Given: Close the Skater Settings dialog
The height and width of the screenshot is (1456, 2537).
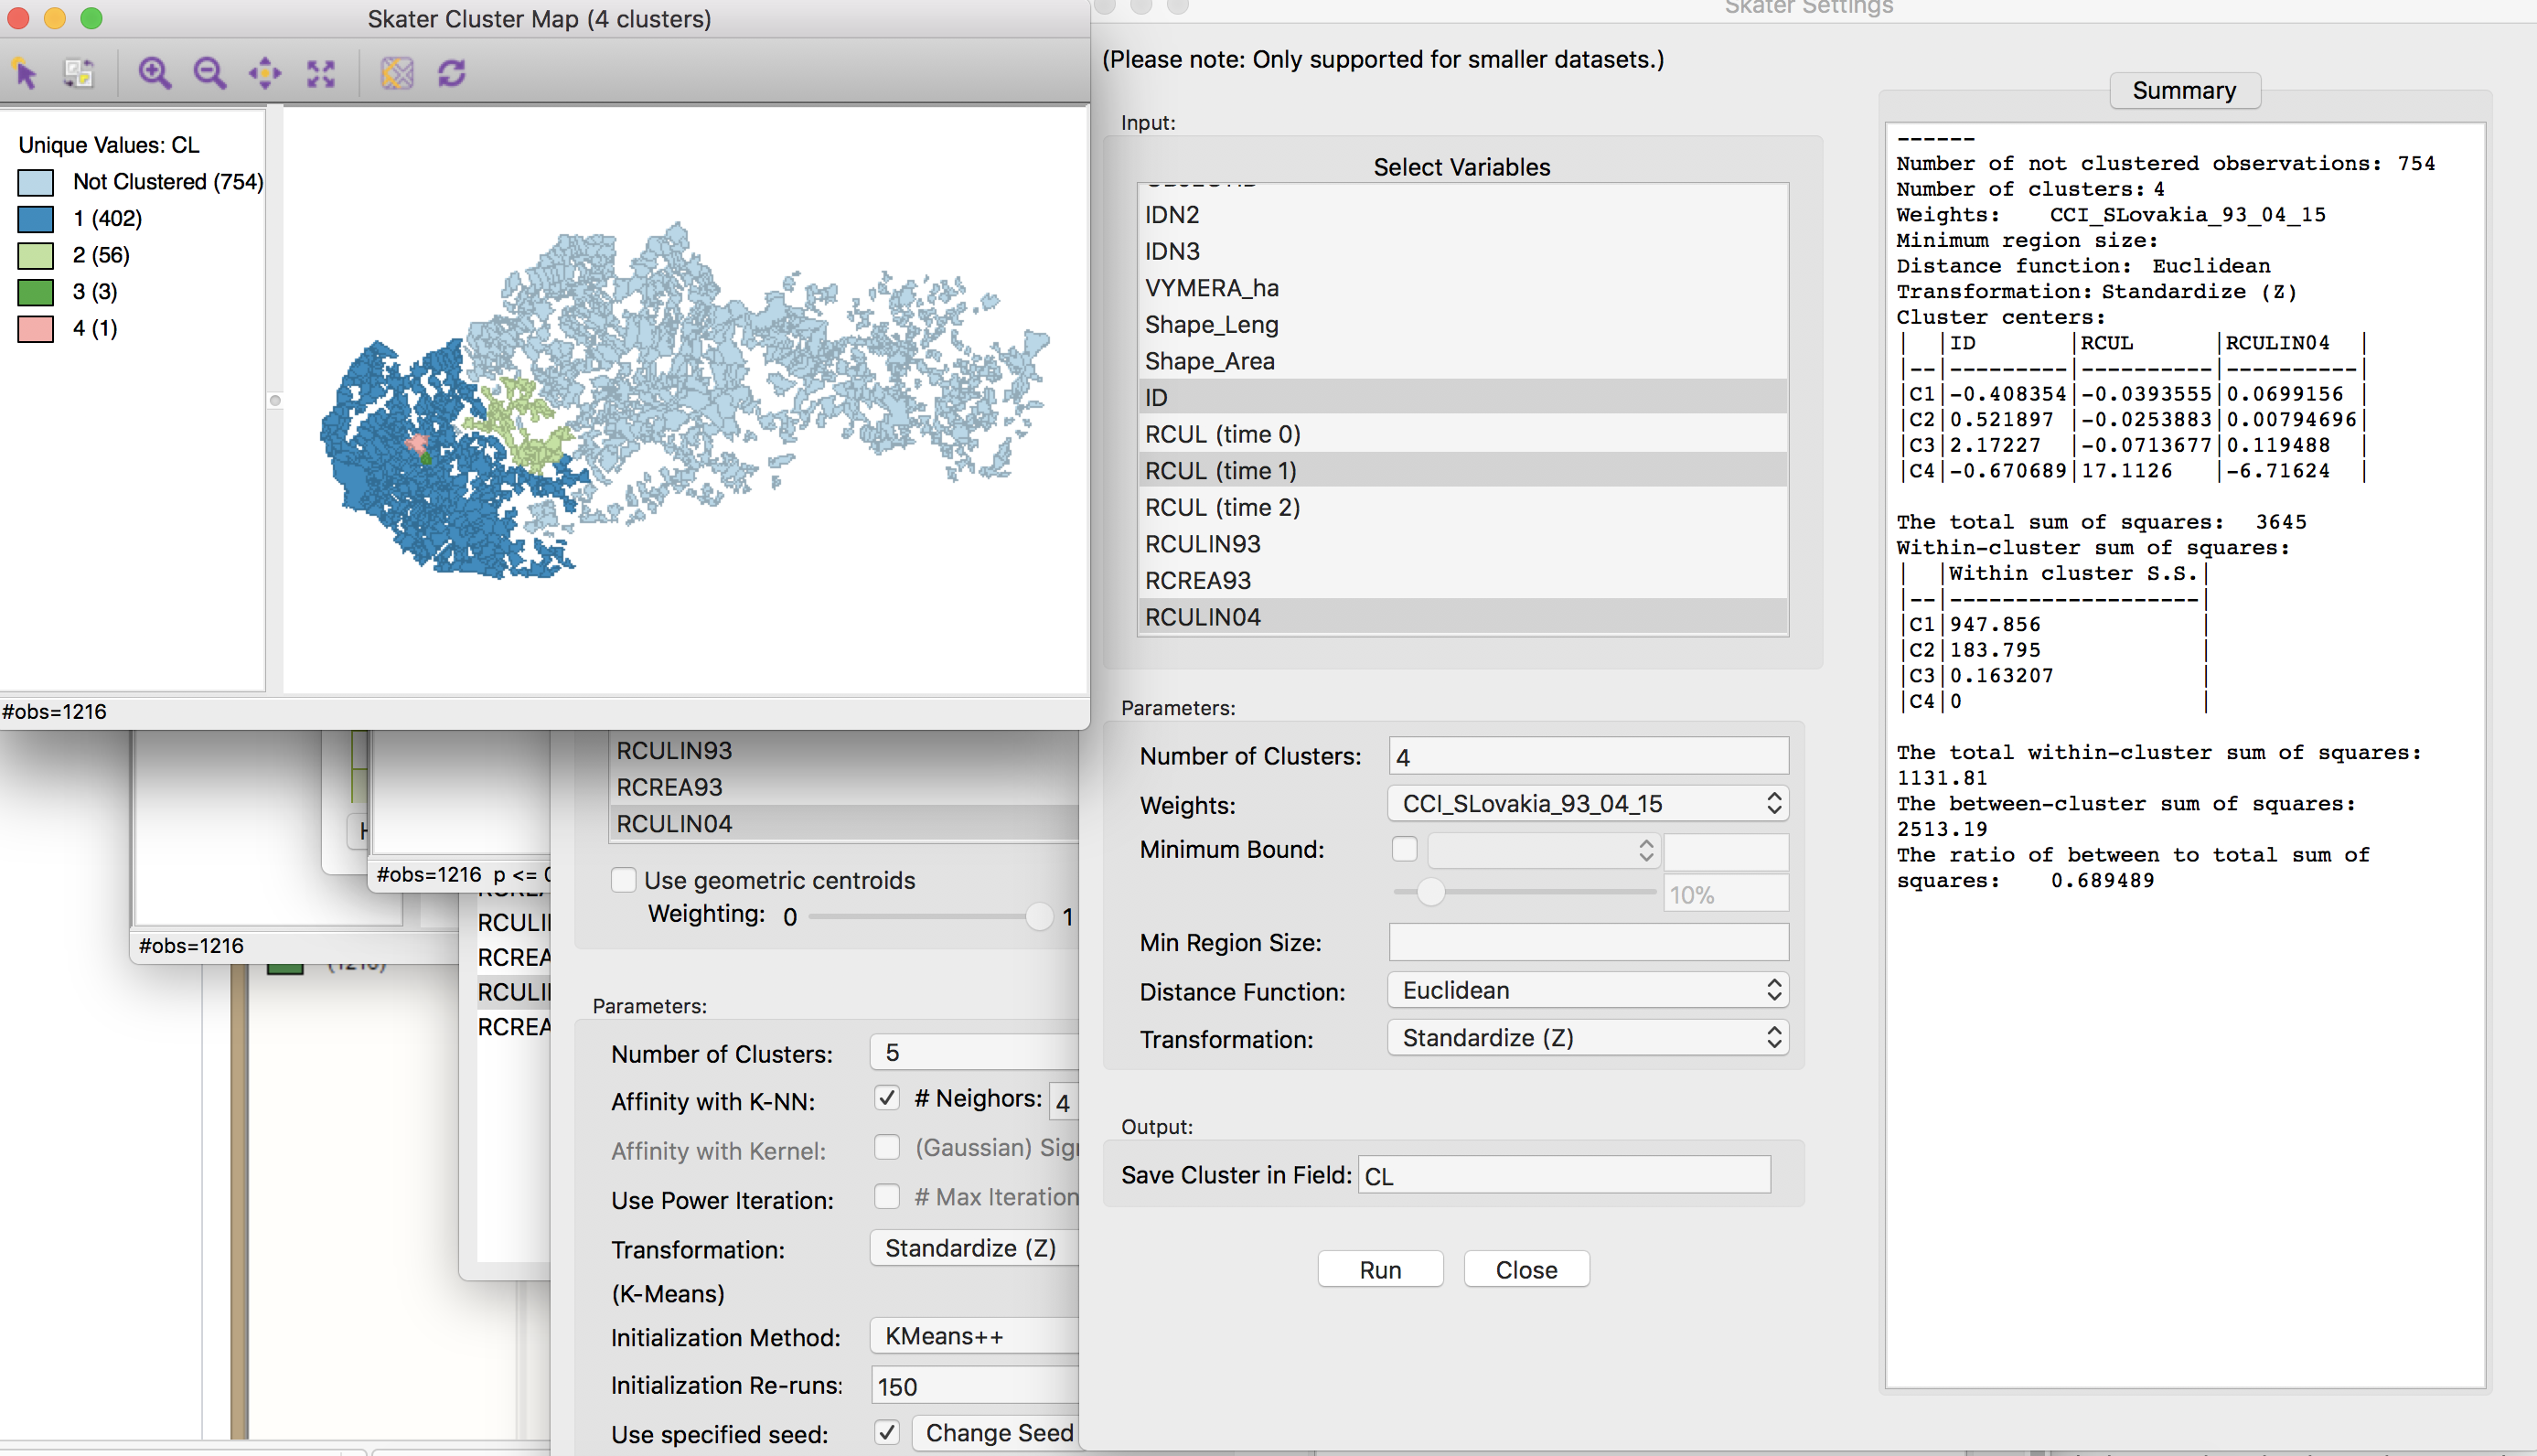Looking at the screenshot, I should pyautogui.click(x=1526, y=1269).
